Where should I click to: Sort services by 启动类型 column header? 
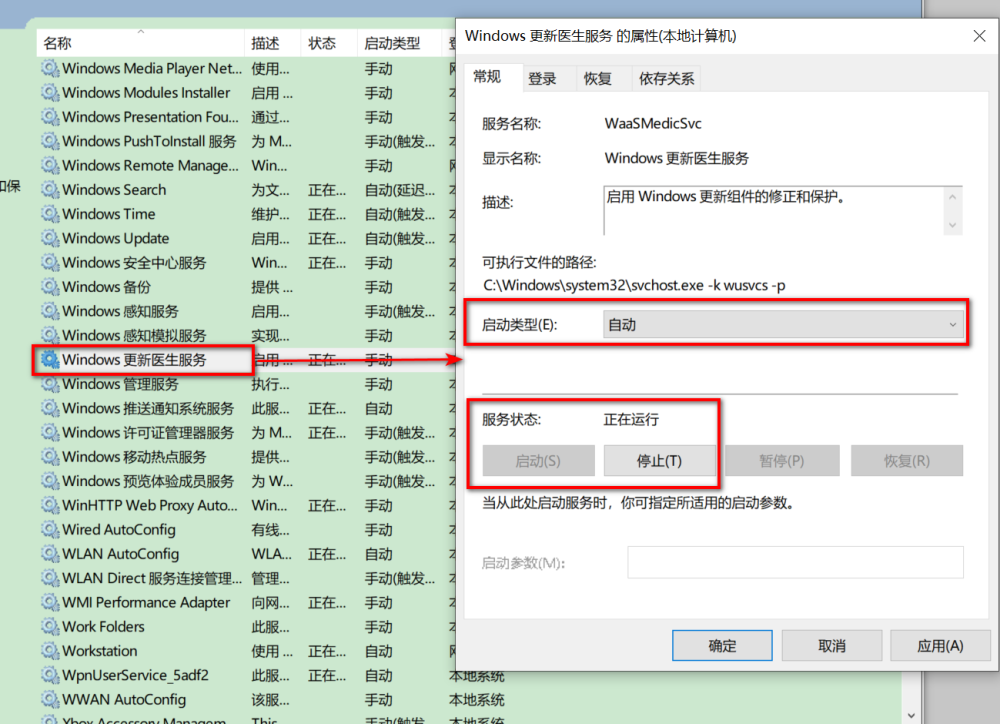[x=399, y=43]
